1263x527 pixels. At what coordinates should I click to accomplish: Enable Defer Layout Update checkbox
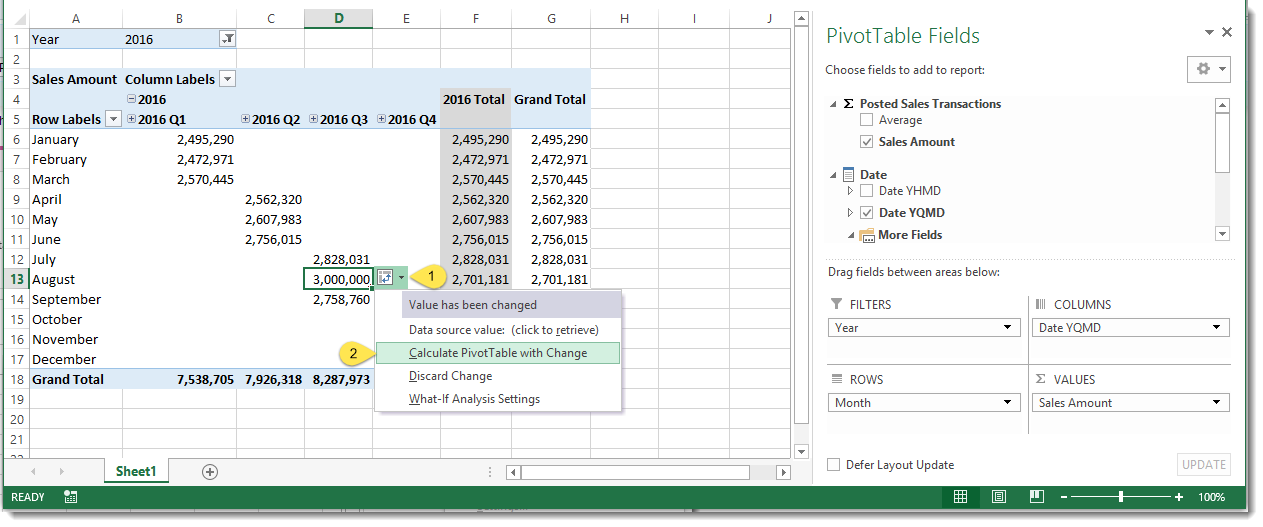coord(834,465)
